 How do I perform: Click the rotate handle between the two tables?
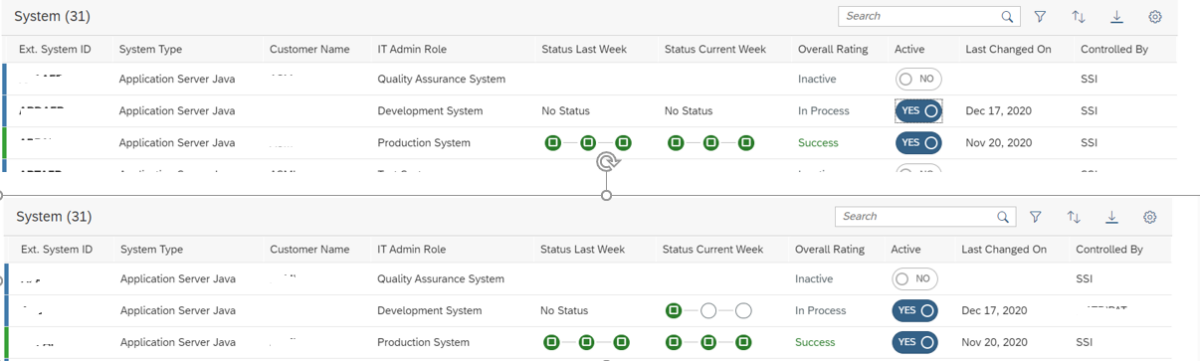point(606,163)
